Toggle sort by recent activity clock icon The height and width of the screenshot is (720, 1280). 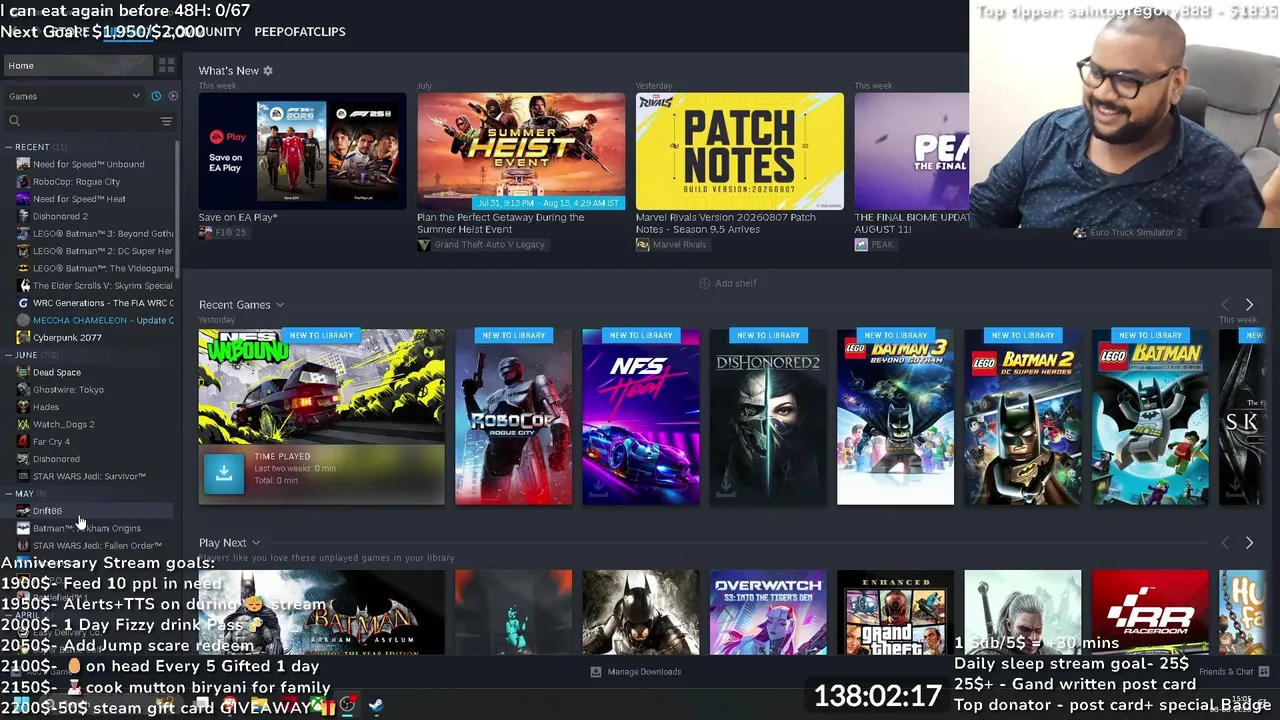(x=156, y=96)
